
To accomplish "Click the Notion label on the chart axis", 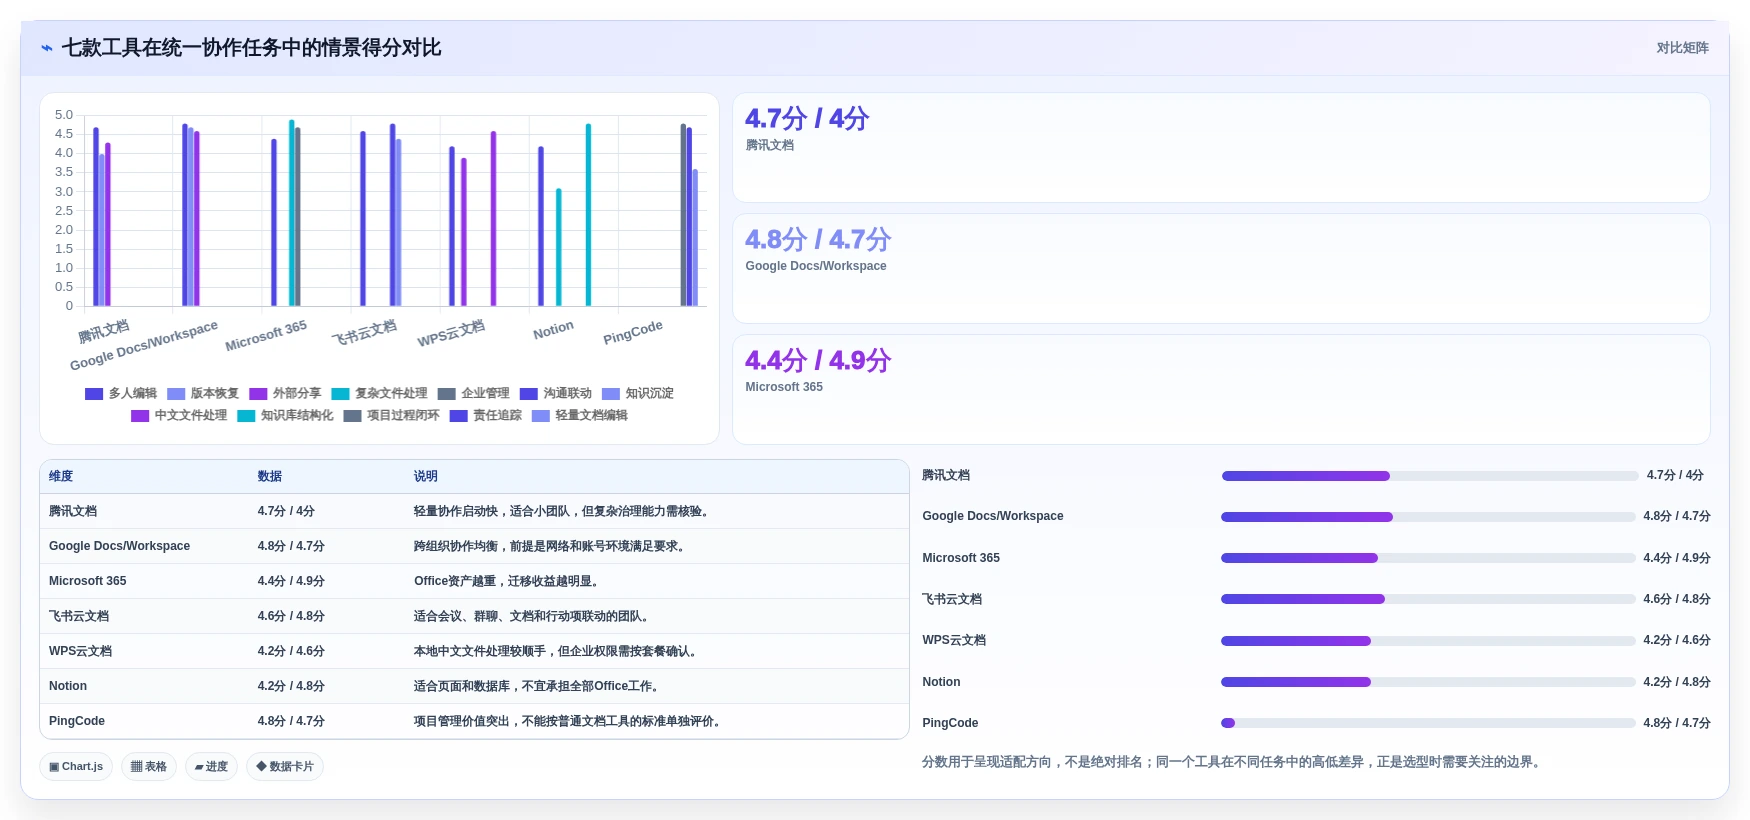I will [553, 330].
